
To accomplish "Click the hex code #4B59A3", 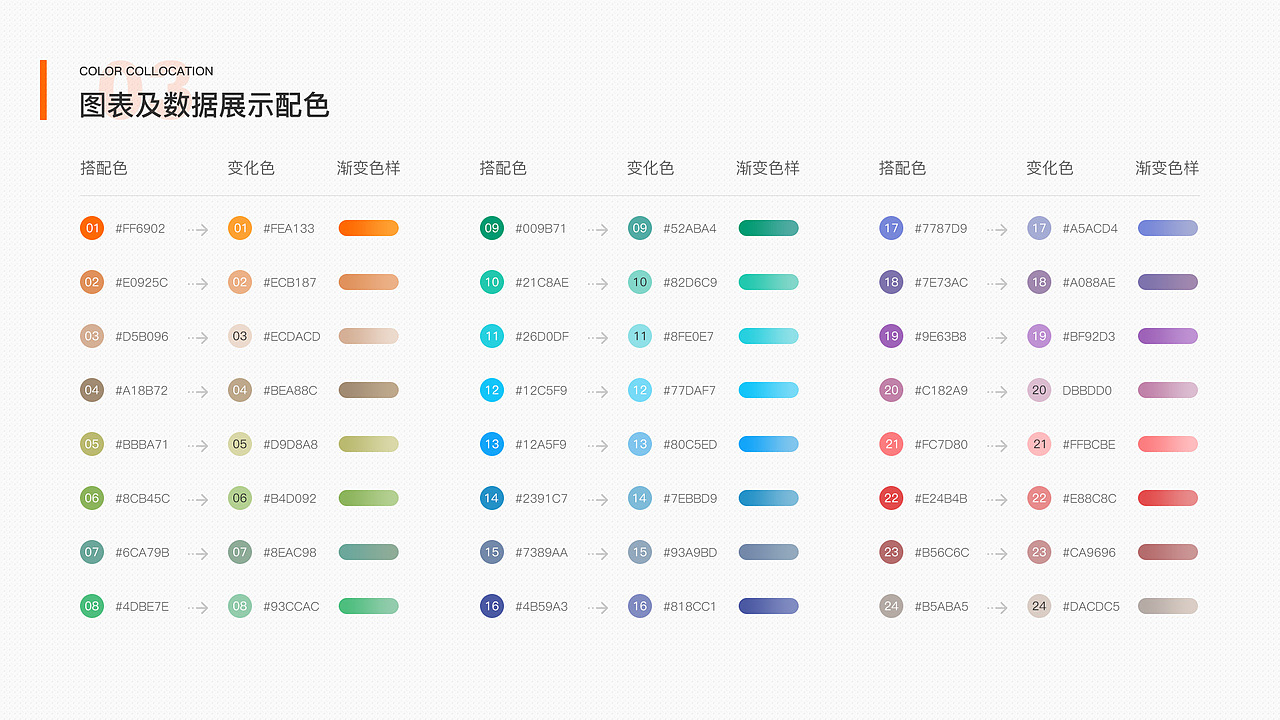I will pos(541,606).
